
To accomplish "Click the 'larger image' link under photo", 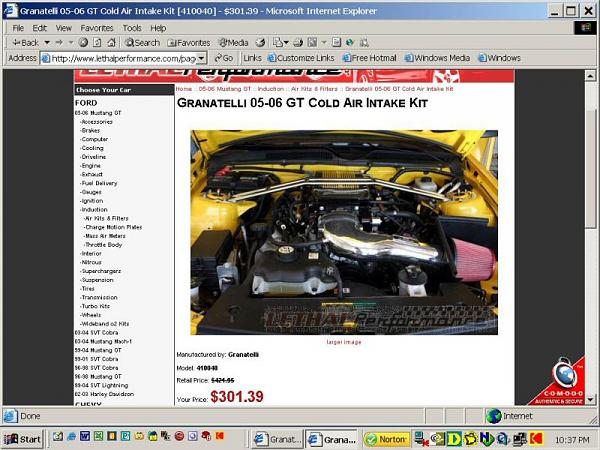I will [x=344, y=342].
